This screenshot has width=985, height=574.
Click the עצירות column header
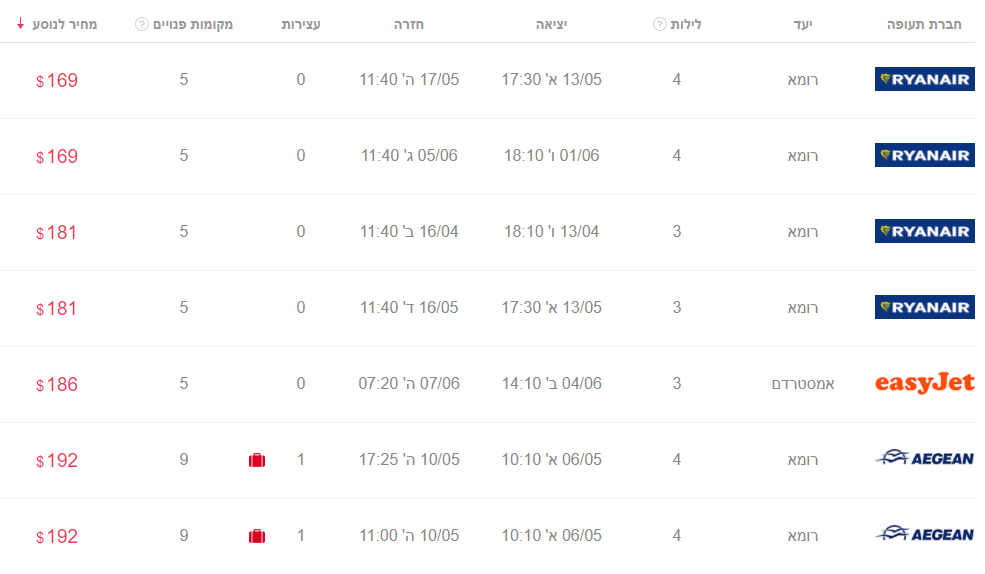coord(301,24)
